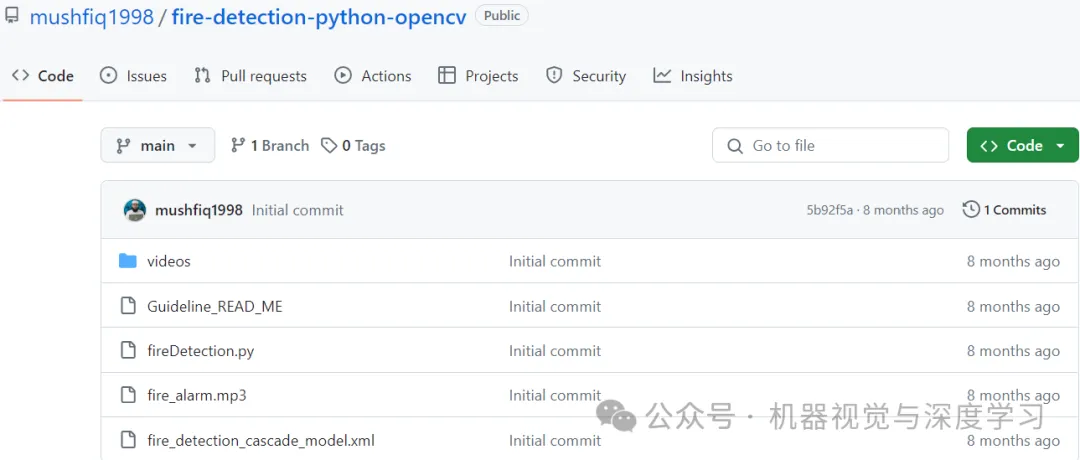View the Security tab
Image resolution: width=1080 pixels, height=460 pixels.
click(x=586, y=76)
